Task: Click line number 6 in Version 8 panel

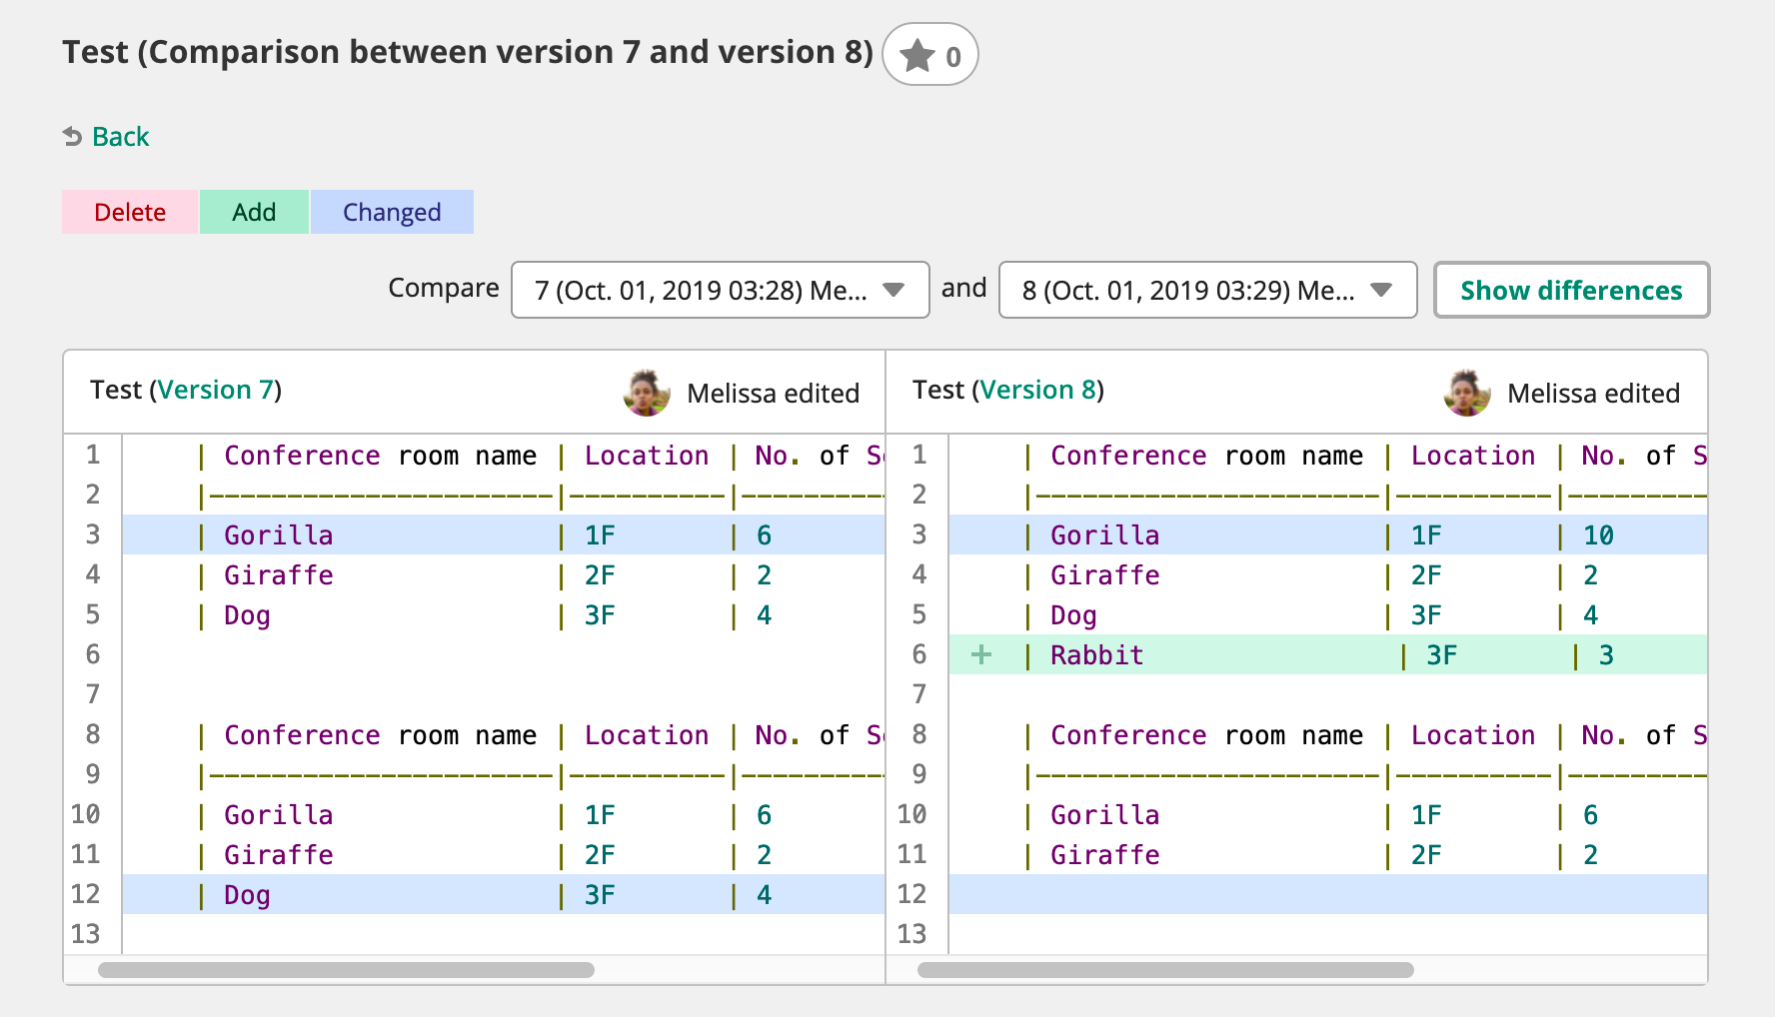Action: click(x=919, y=655)
